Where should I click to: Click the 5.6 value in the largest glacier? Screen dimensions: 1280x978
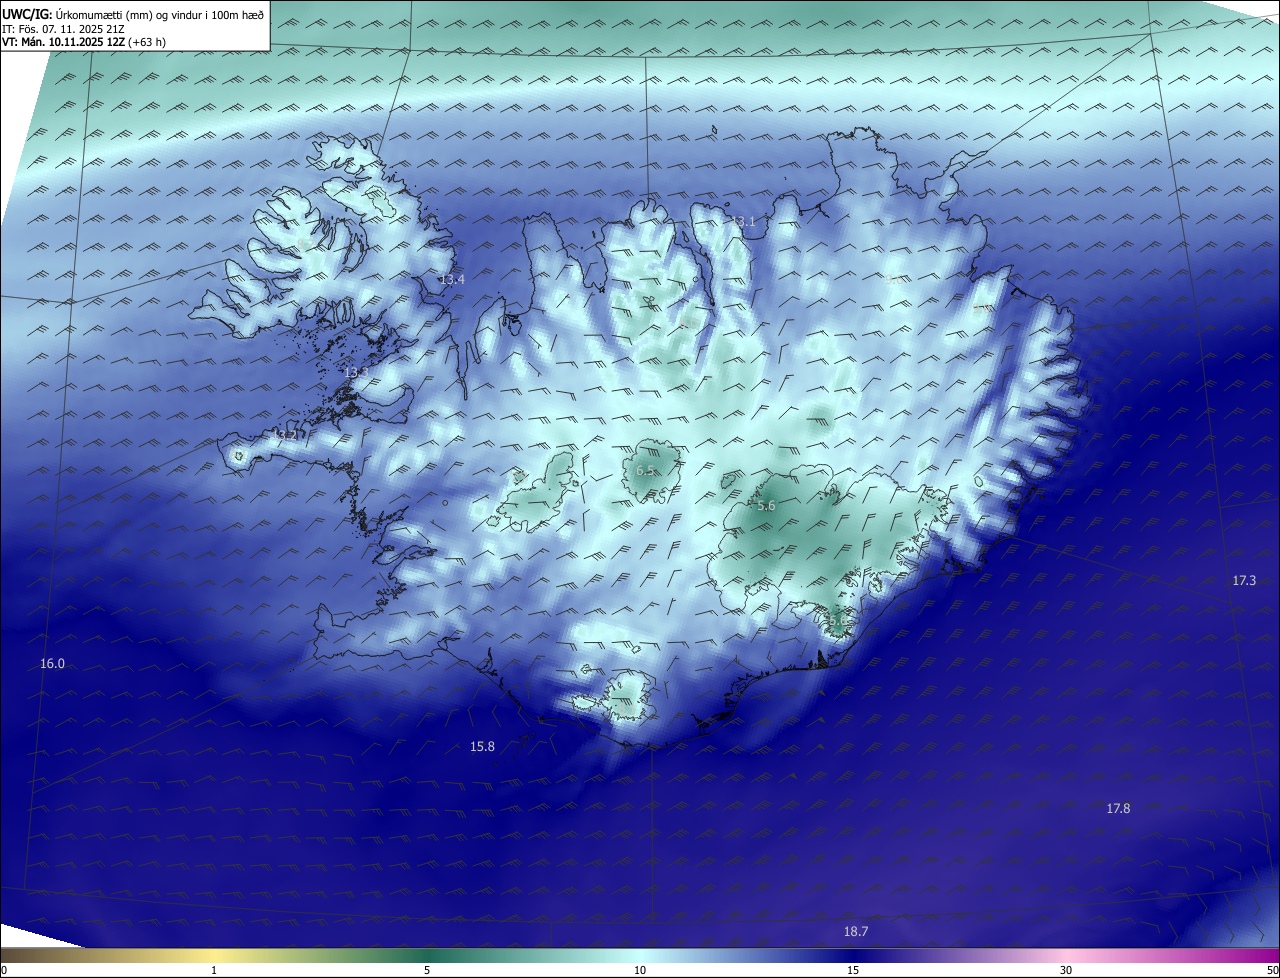(766, 506)
